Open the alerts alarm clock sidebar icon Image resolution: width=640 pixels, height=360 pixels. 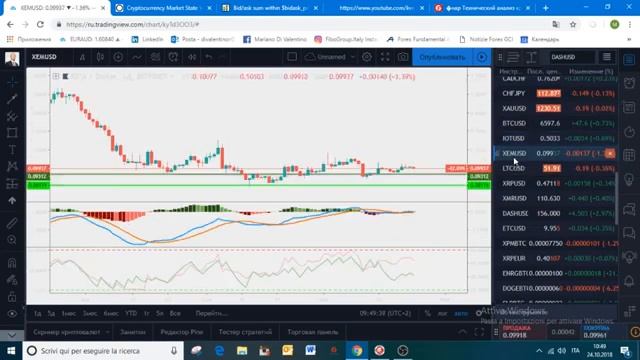pos(629,83)
